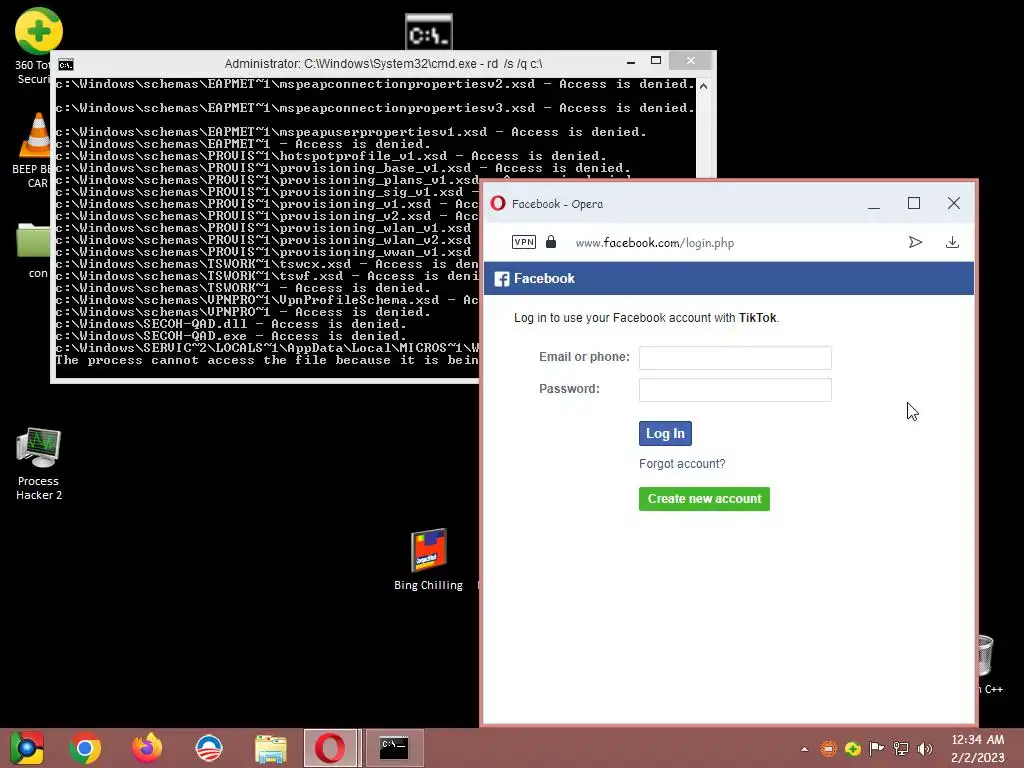Select the cmd shortcut icon on desktop top
This screenshot has height=768, width=1024.
(x=428, y=31)
